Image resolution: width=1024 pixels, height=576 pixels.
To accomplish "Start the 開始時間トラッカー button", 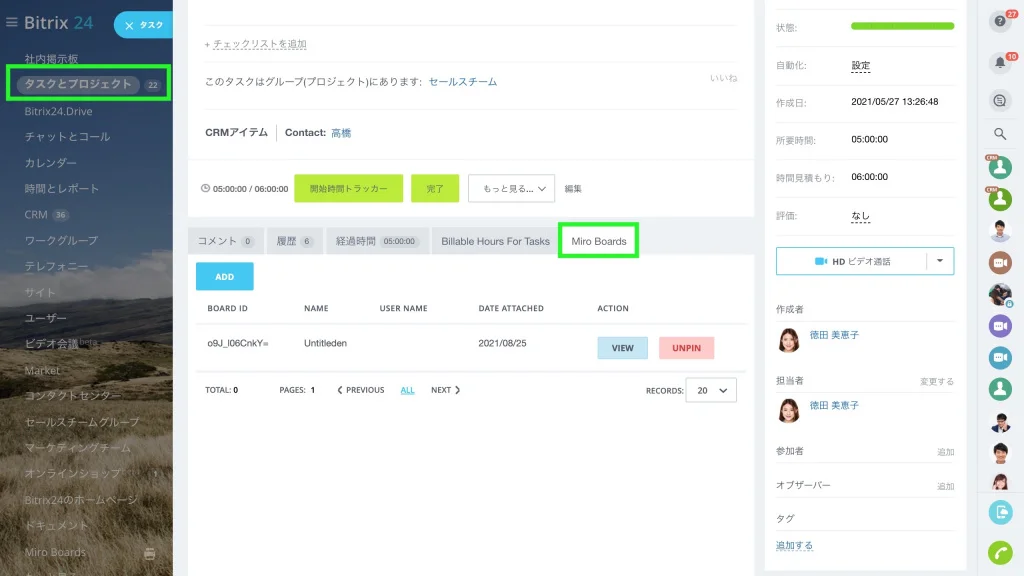I will click(348, 188).
